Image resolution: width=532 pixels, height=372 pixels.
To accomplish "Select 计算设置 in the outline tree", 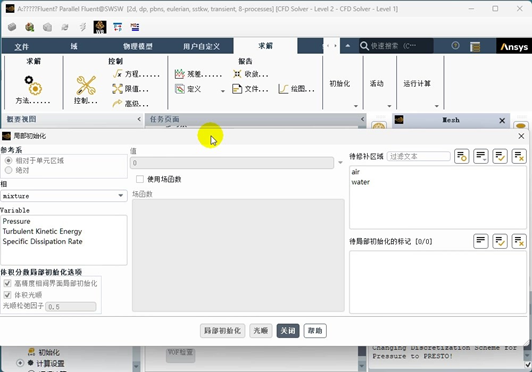I will 50,363.
